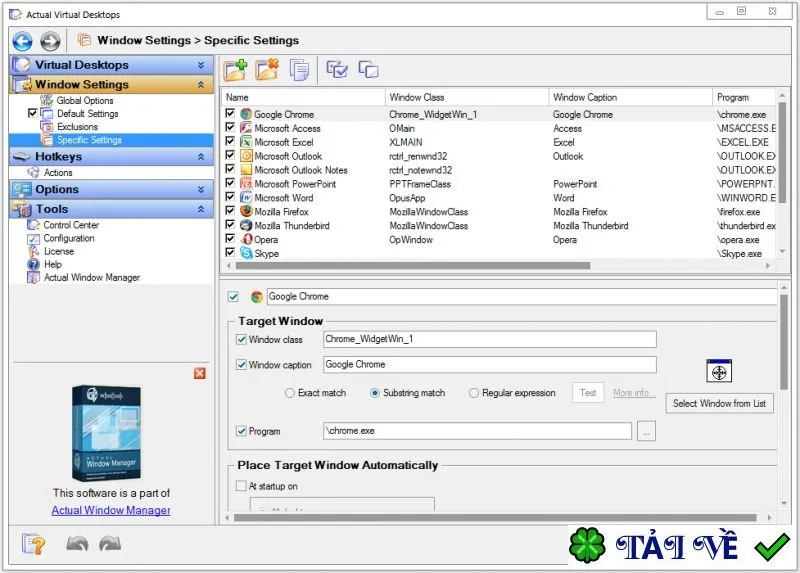Select the Regular expression radio button
Viewport: 800px width, 573px height.
[473, 393]
